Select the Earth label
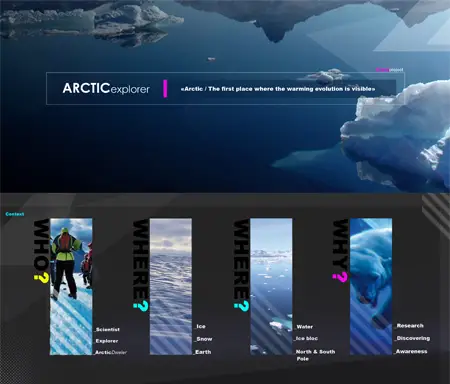This screenshot has height=384, width=450. (x=203, y=352)
